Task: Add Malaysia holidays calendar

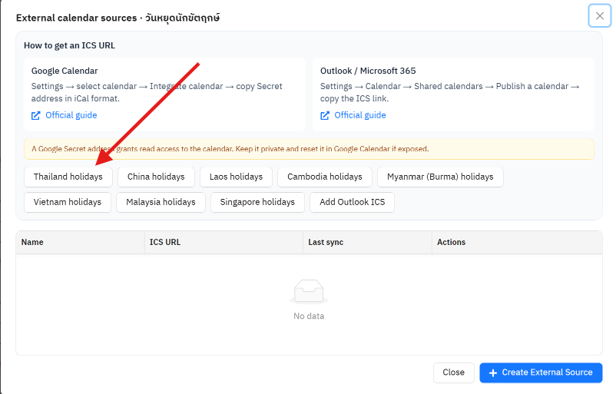Action: click(161, 202)
